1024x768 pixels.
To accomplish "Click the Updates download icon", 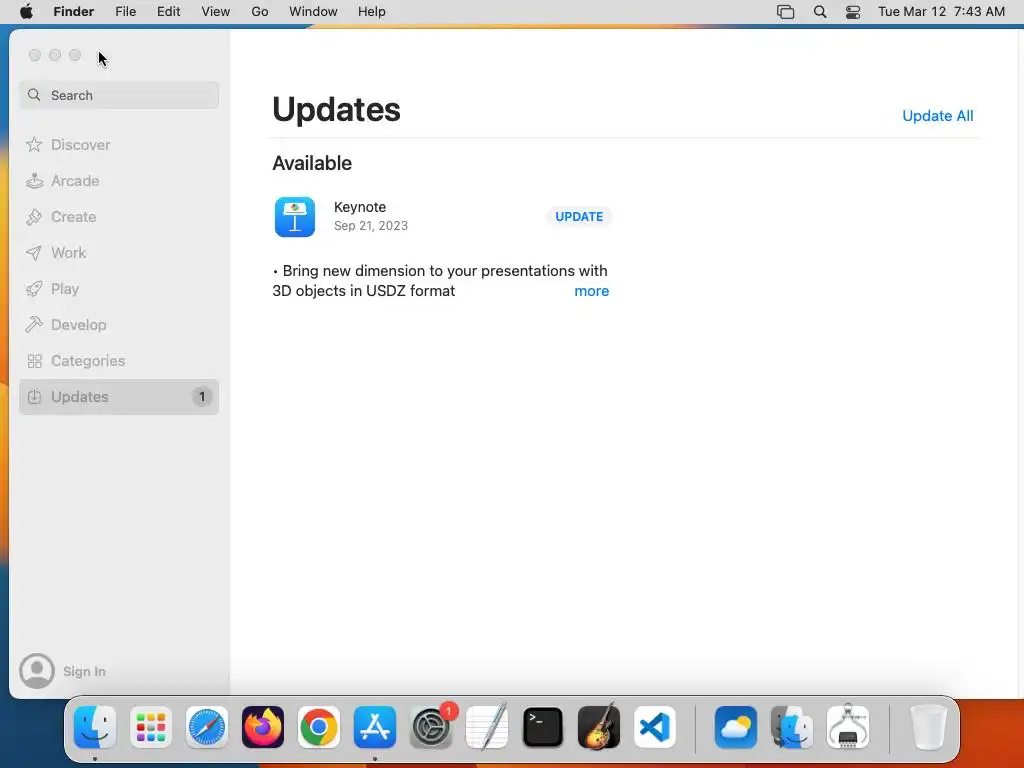I will pyautogui.click(x=35, y=396).
